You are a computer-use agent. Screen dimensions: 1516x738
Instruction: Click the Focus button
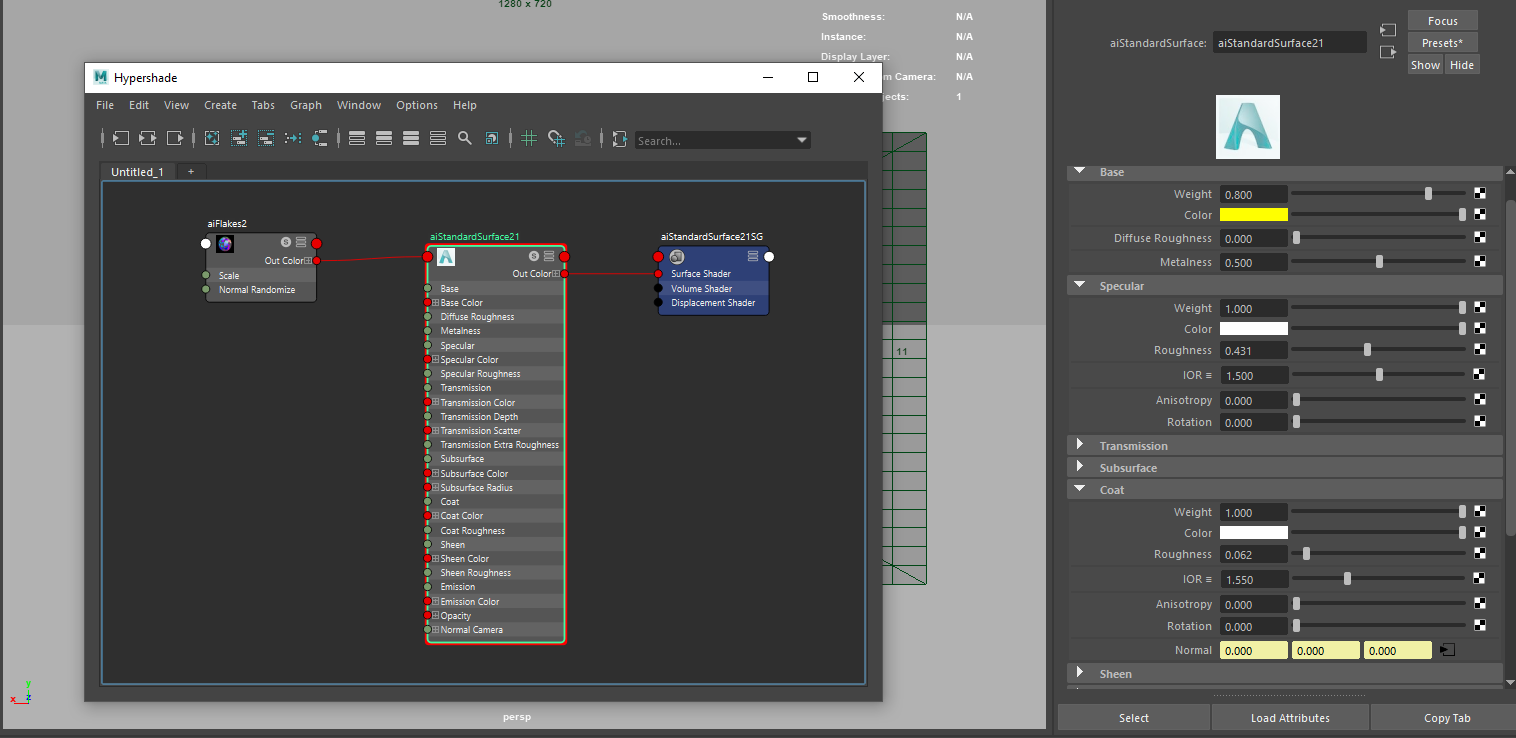point(1442,21)
